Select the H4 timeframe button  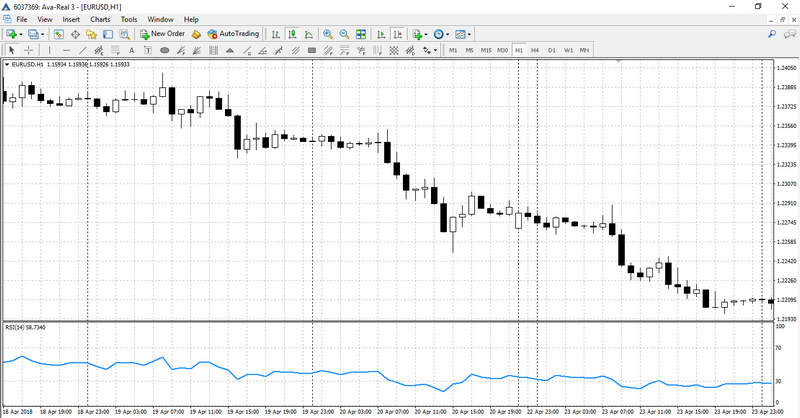535,50
